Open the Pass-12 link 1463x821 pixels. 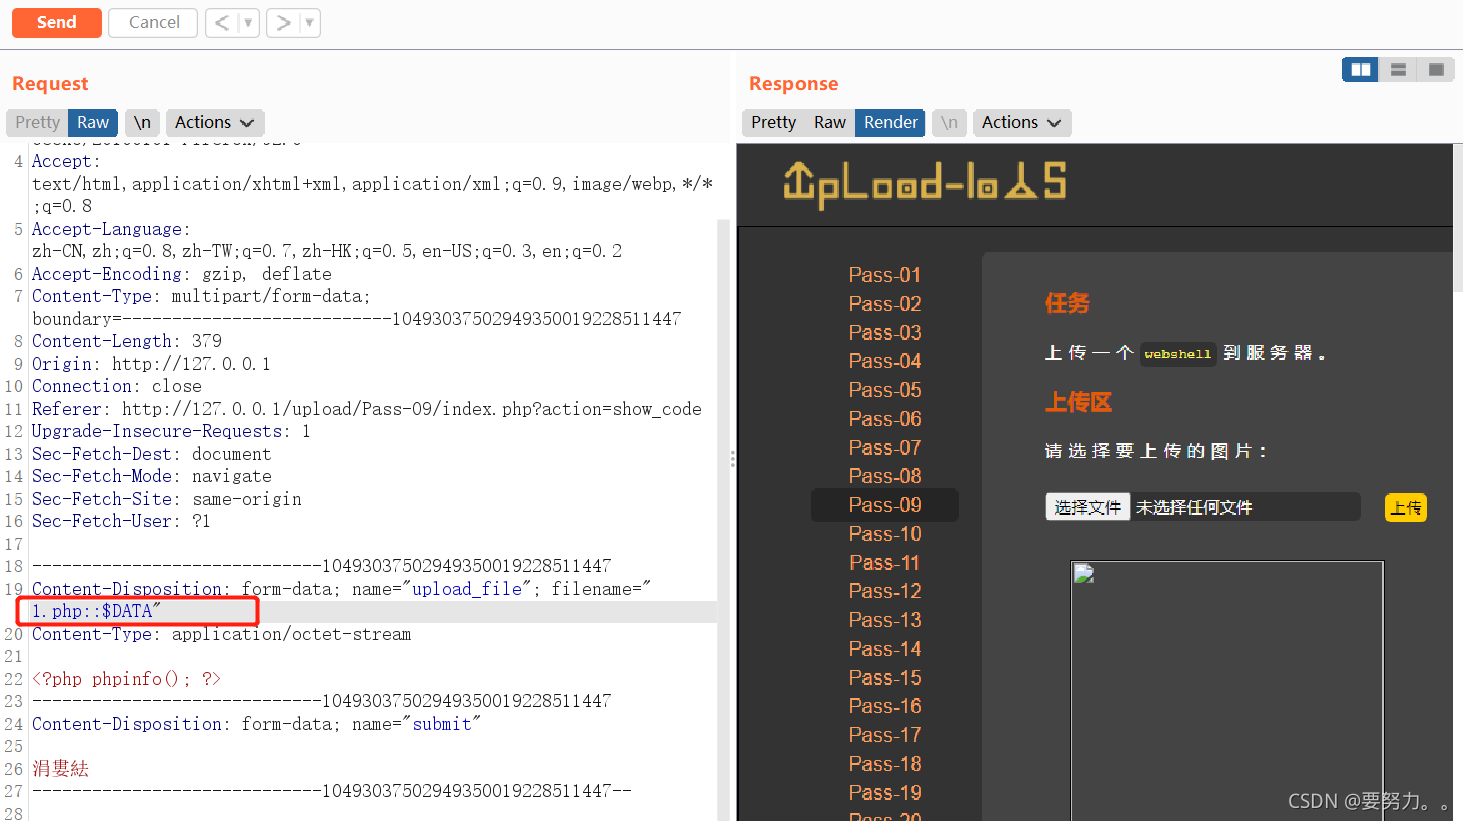tap(885, 591)
